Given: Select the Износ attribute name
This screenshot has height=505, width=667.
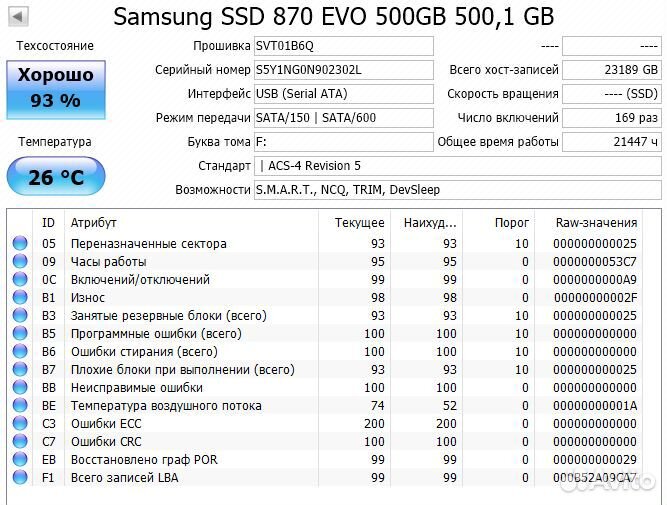Looking at the screenshot, I should 88,297.
